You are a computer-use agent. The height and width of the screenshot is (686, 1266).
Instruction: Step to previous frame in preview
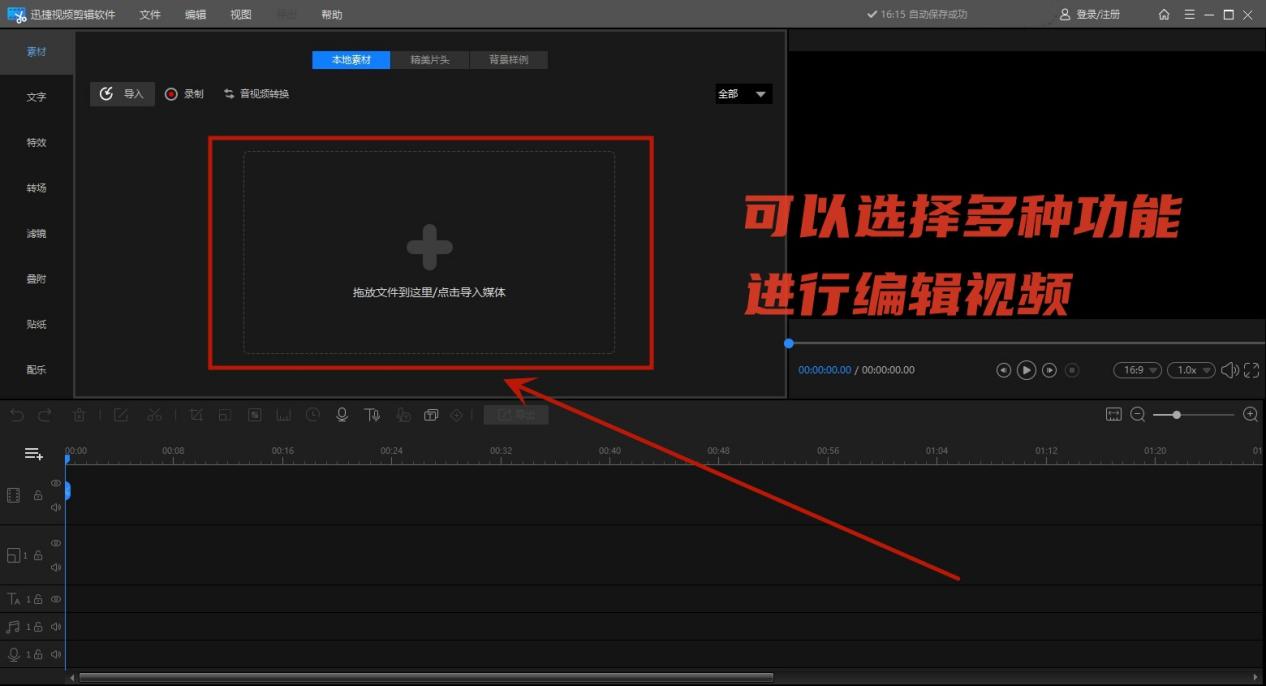[x=1004, y=370]
